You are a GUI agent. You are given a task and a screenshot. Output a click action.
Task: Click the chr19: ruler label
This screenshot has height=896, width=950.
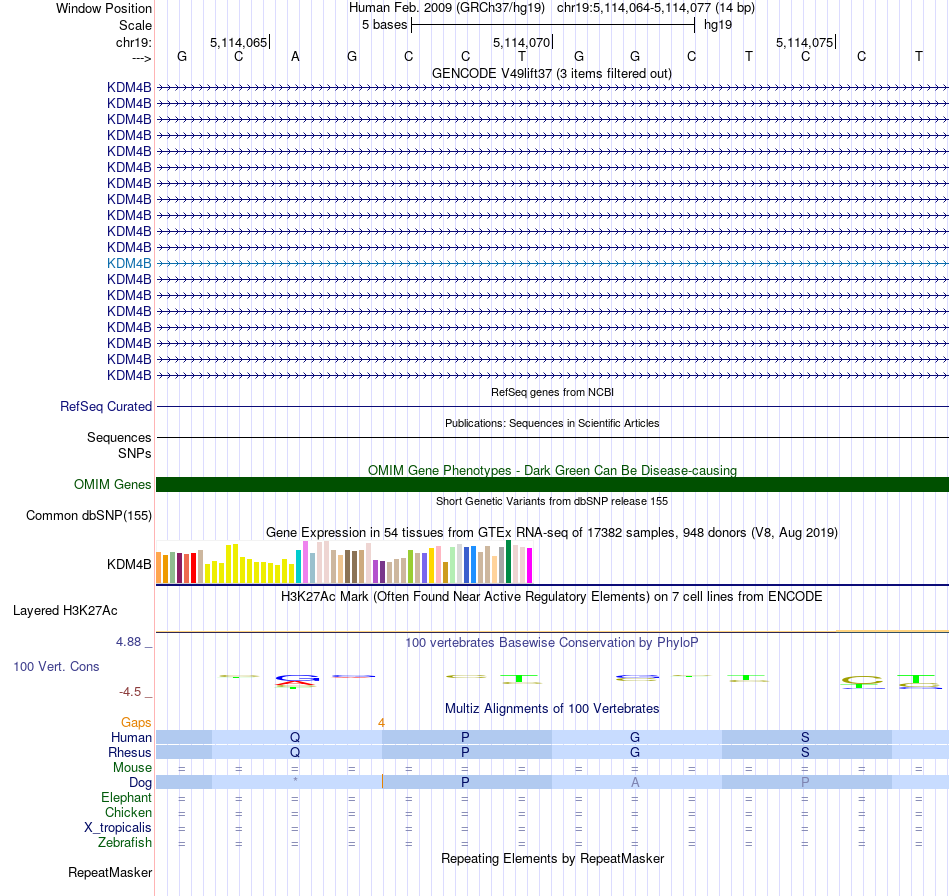point(134,42)
